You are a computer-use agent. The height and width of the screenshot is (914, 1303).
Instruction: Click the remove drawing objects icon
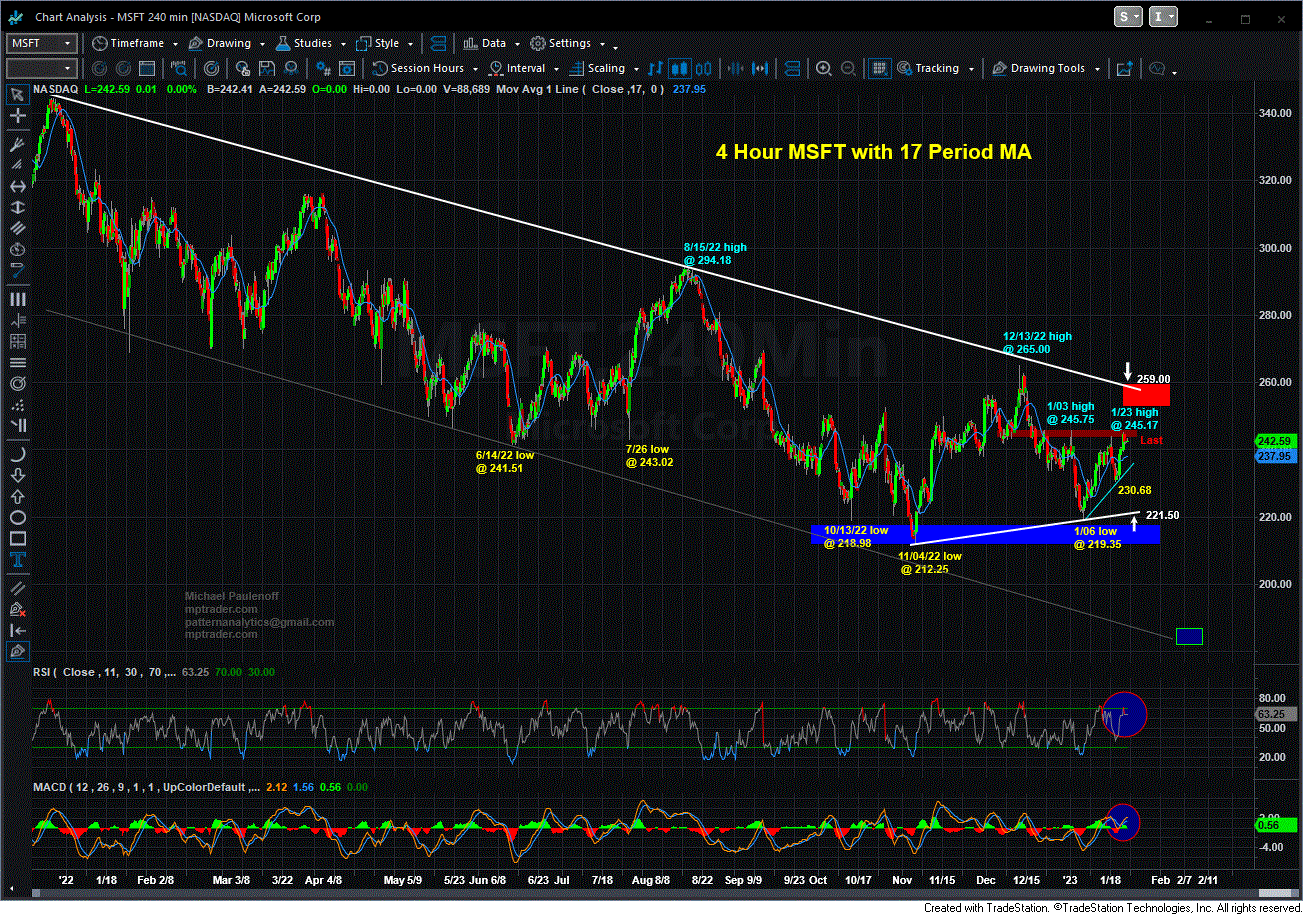17,607
